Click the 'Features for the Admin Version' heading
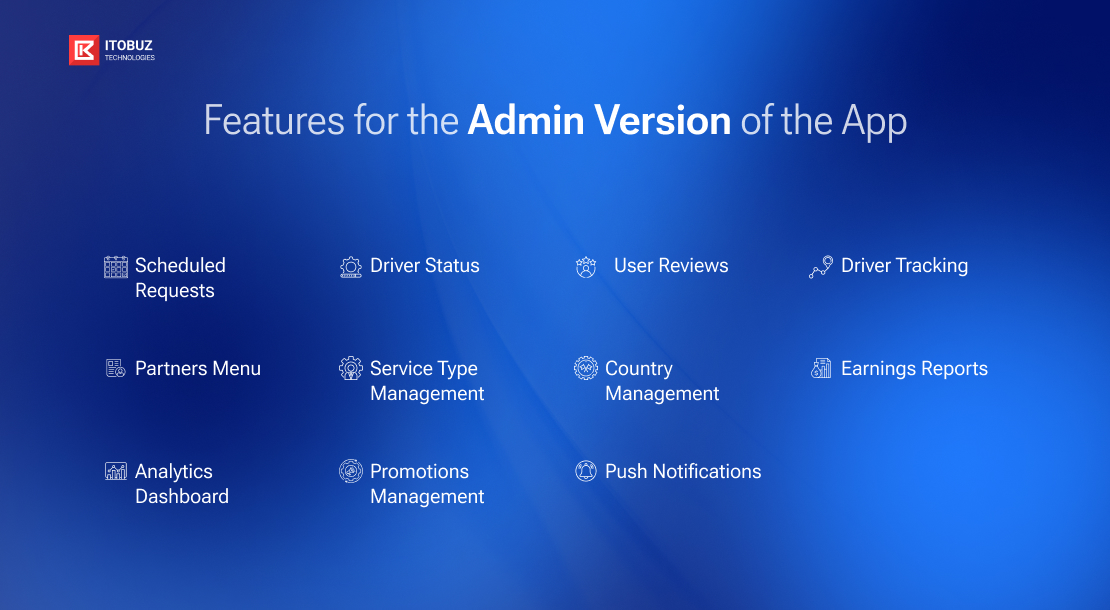The height and width of the screenshot is (610, 1110). pyautogui.click(x=555, y=121)
